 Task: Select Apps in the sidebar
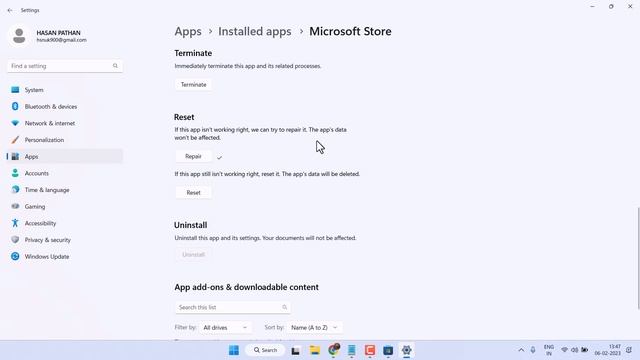tap(65, 156)
